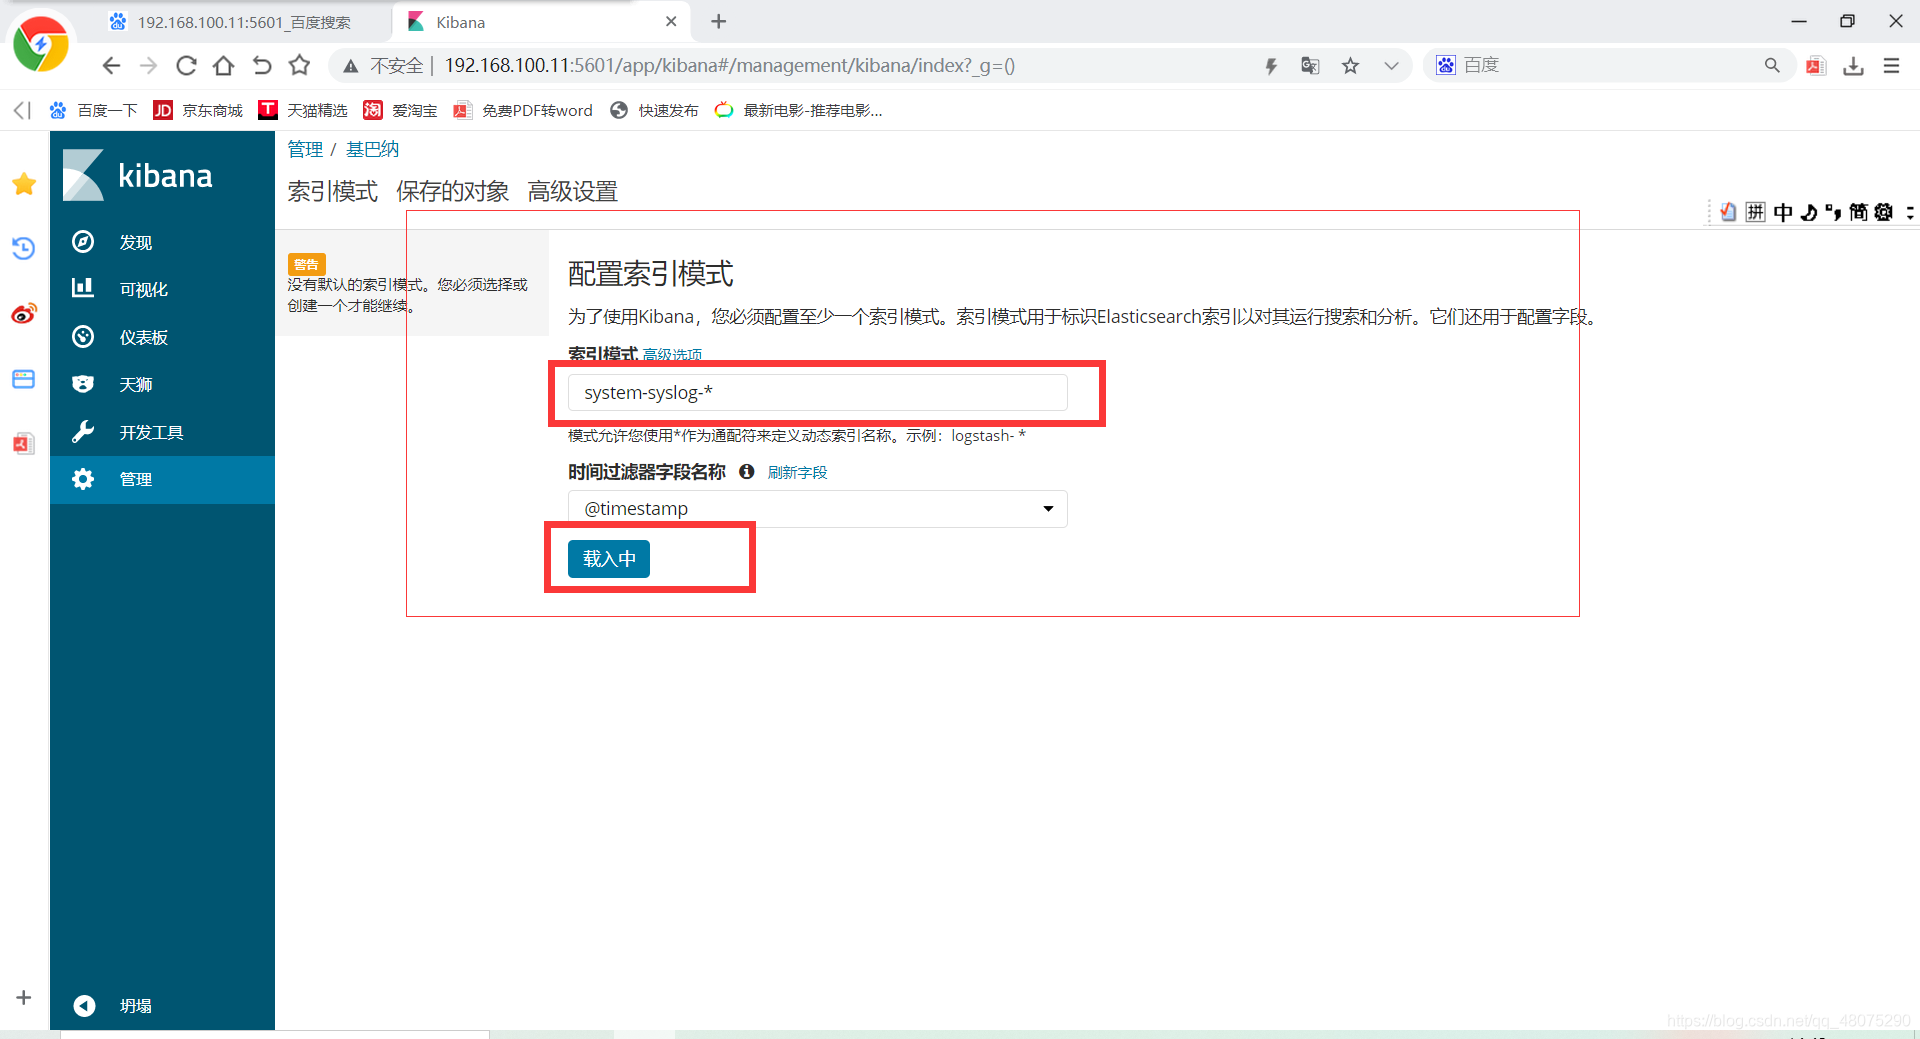The width and height of the screenshot is (1920, 1039).
Task: Click the info icon beside time filter label
Action: [746, 472]
